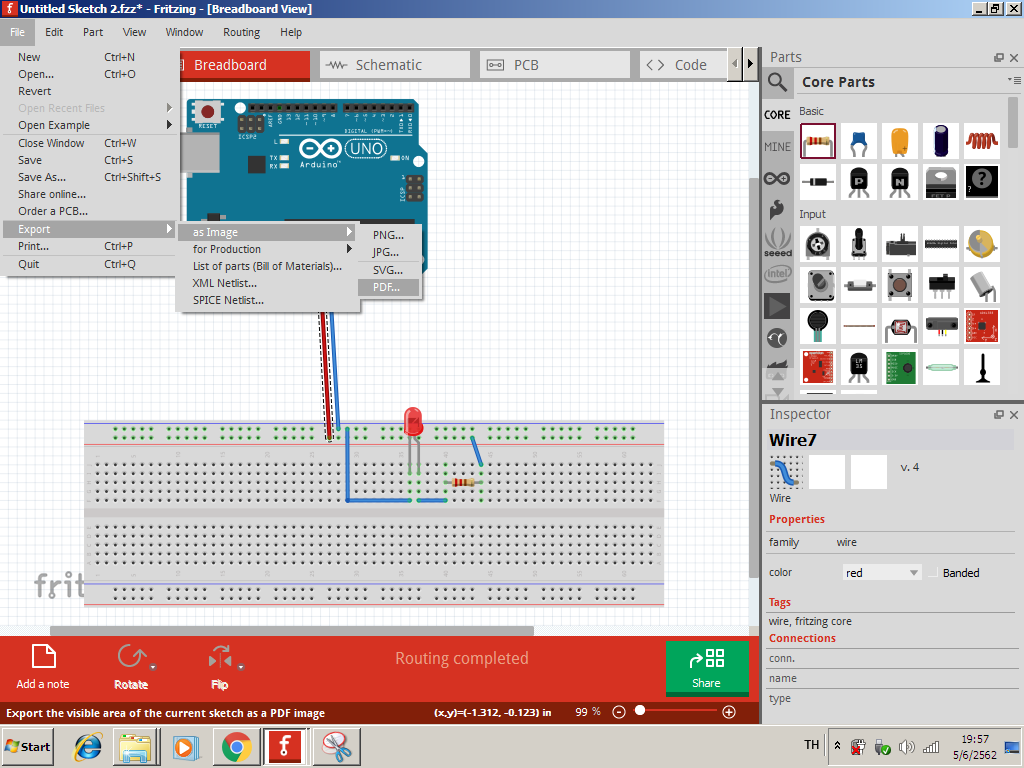Open the Seeed parts bin
1024x768 pixels.
point(777,242)
